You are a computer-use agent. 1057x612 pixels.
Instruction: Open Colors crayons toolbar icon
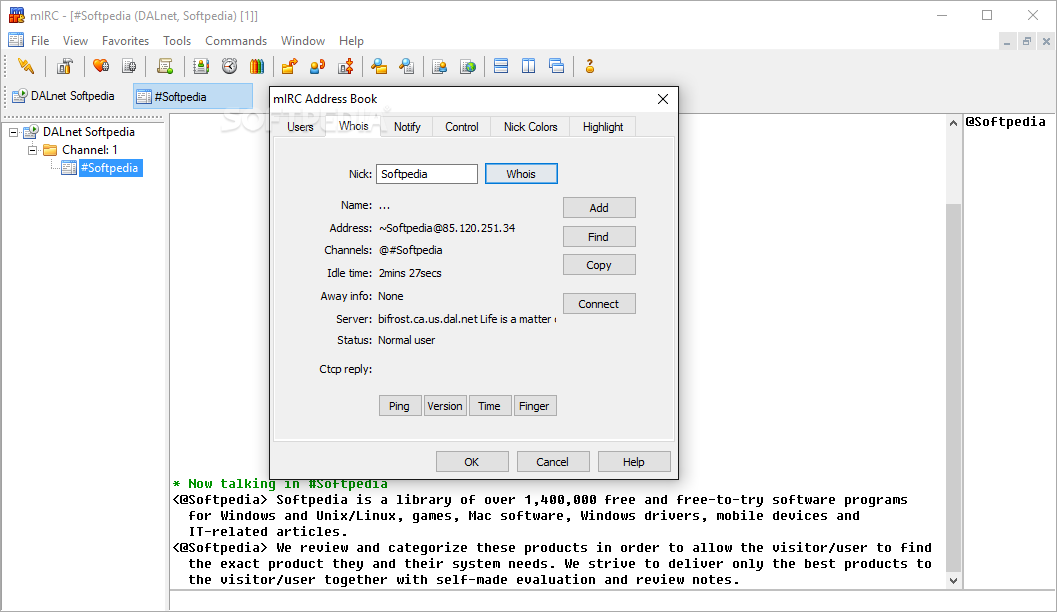tap(257, 66)
